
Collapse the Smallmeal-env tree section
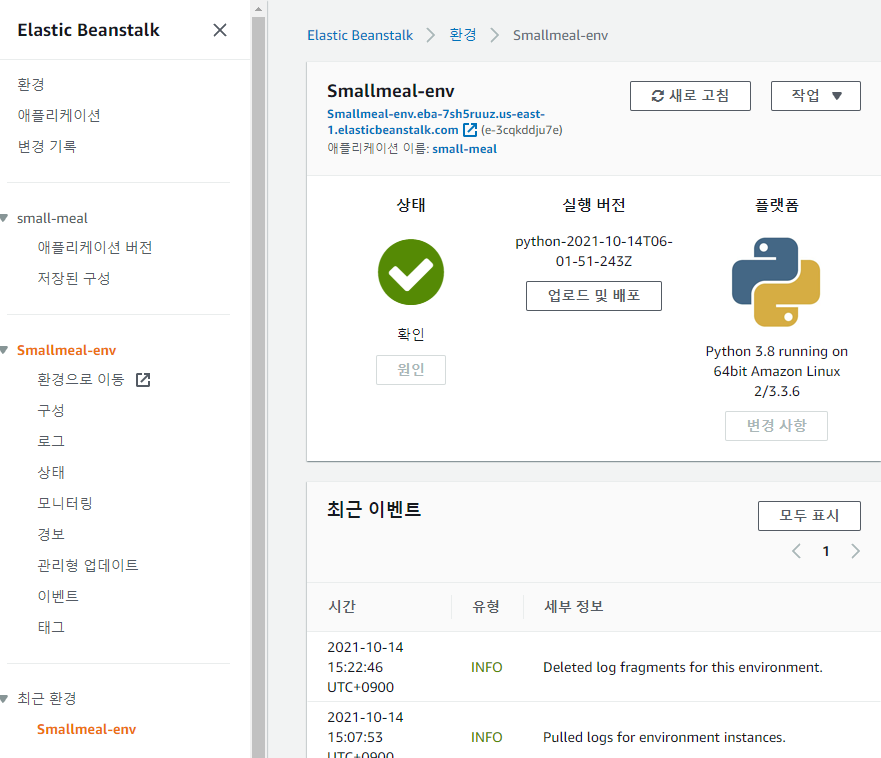click(x=4, y=350)
